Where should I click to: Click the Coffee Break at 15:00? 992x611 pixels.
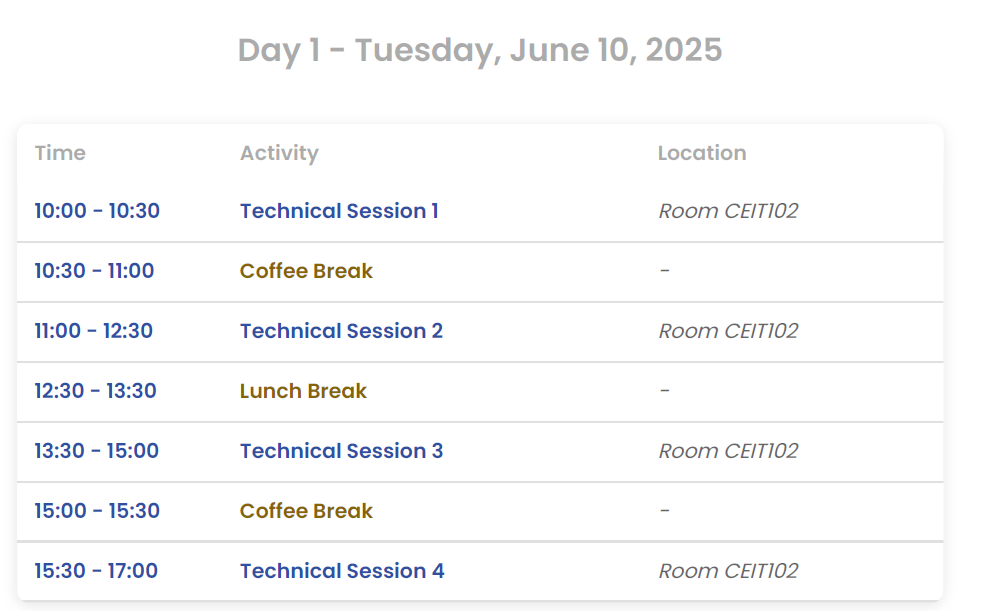[x=306, y=511]
